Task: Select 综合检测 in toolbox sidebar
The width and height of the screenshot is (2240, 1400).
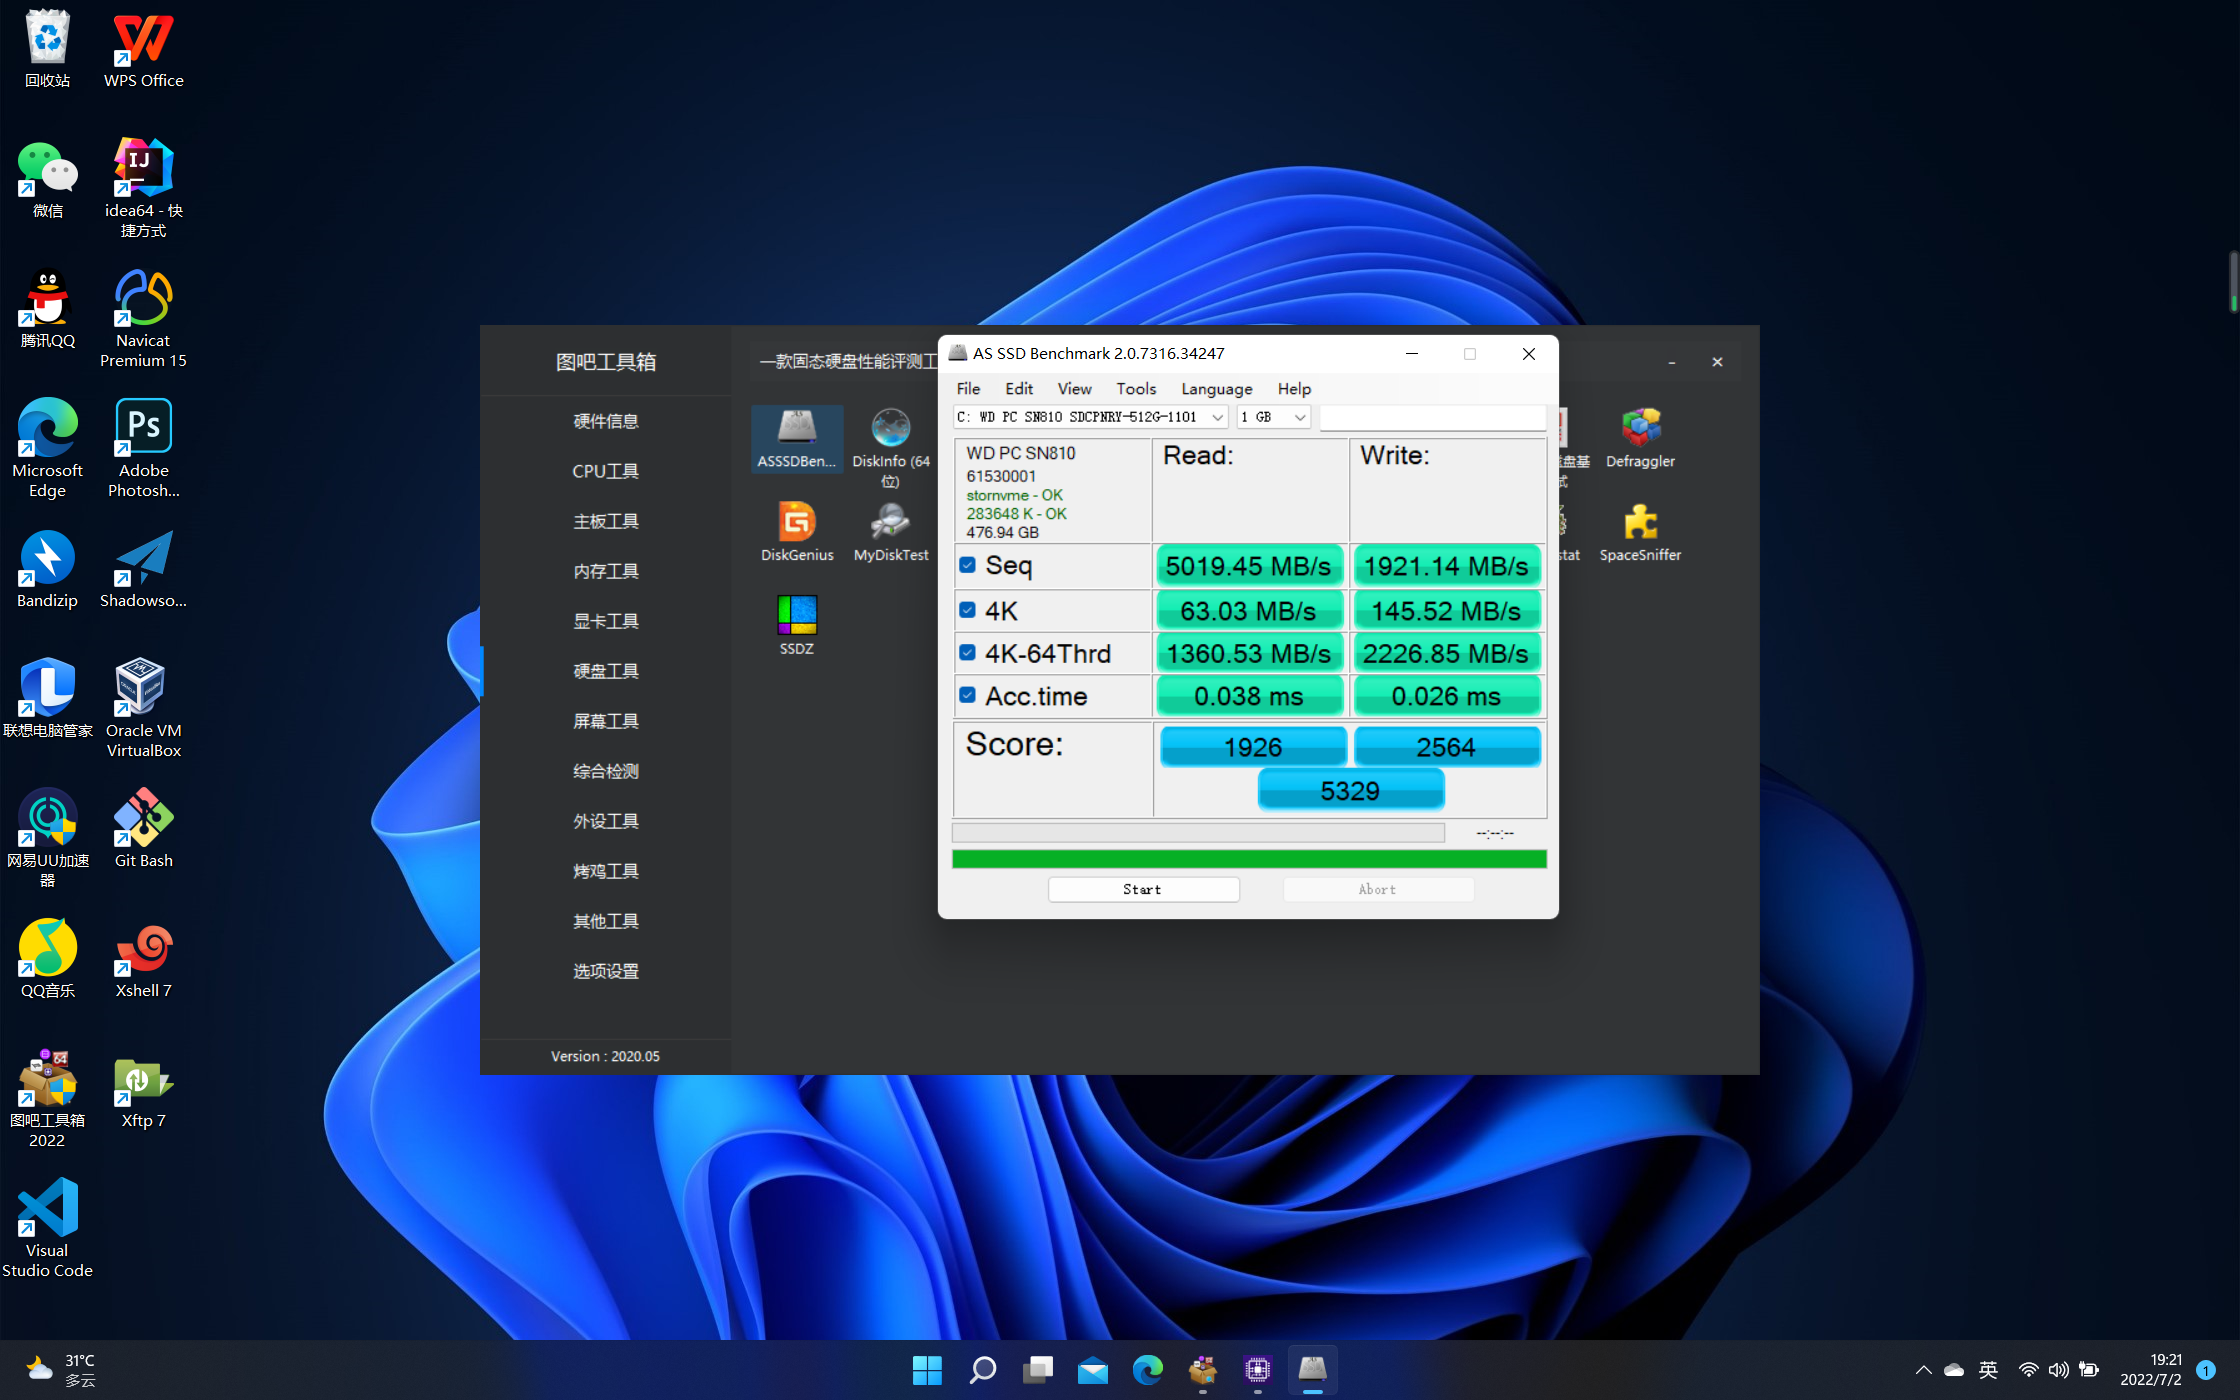Action: click(605, 771)
